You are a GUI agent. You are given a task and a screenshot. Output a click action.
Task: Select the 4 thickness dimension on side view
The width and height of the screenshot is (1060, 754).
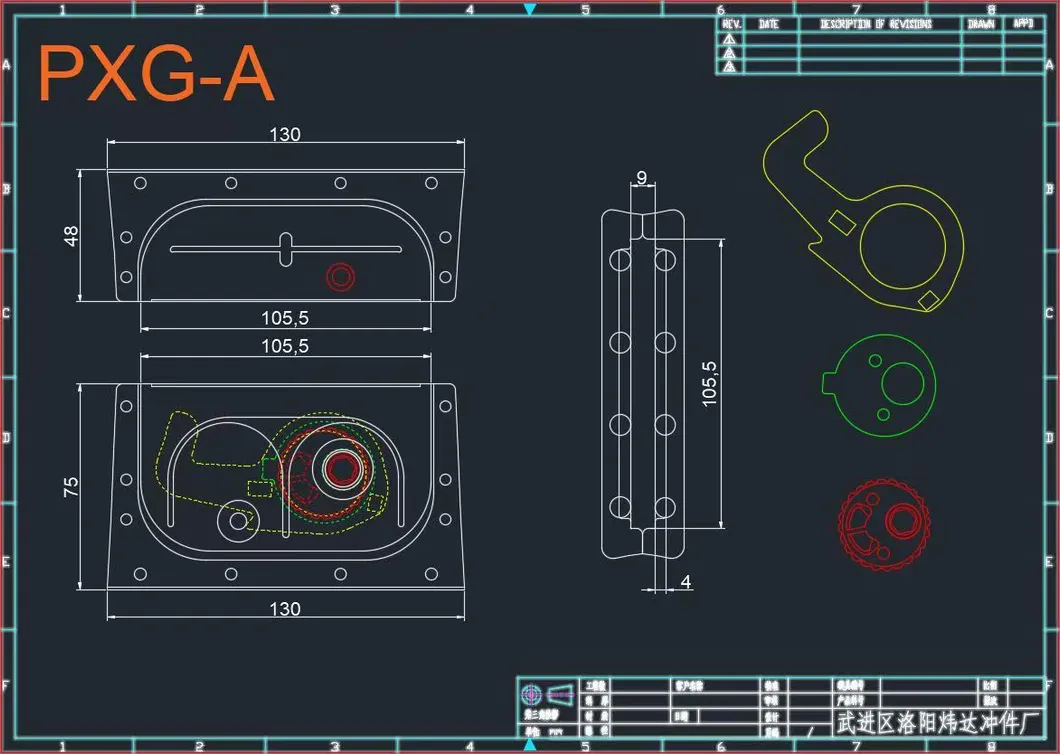pyautogui.click(x=685, y=581)
